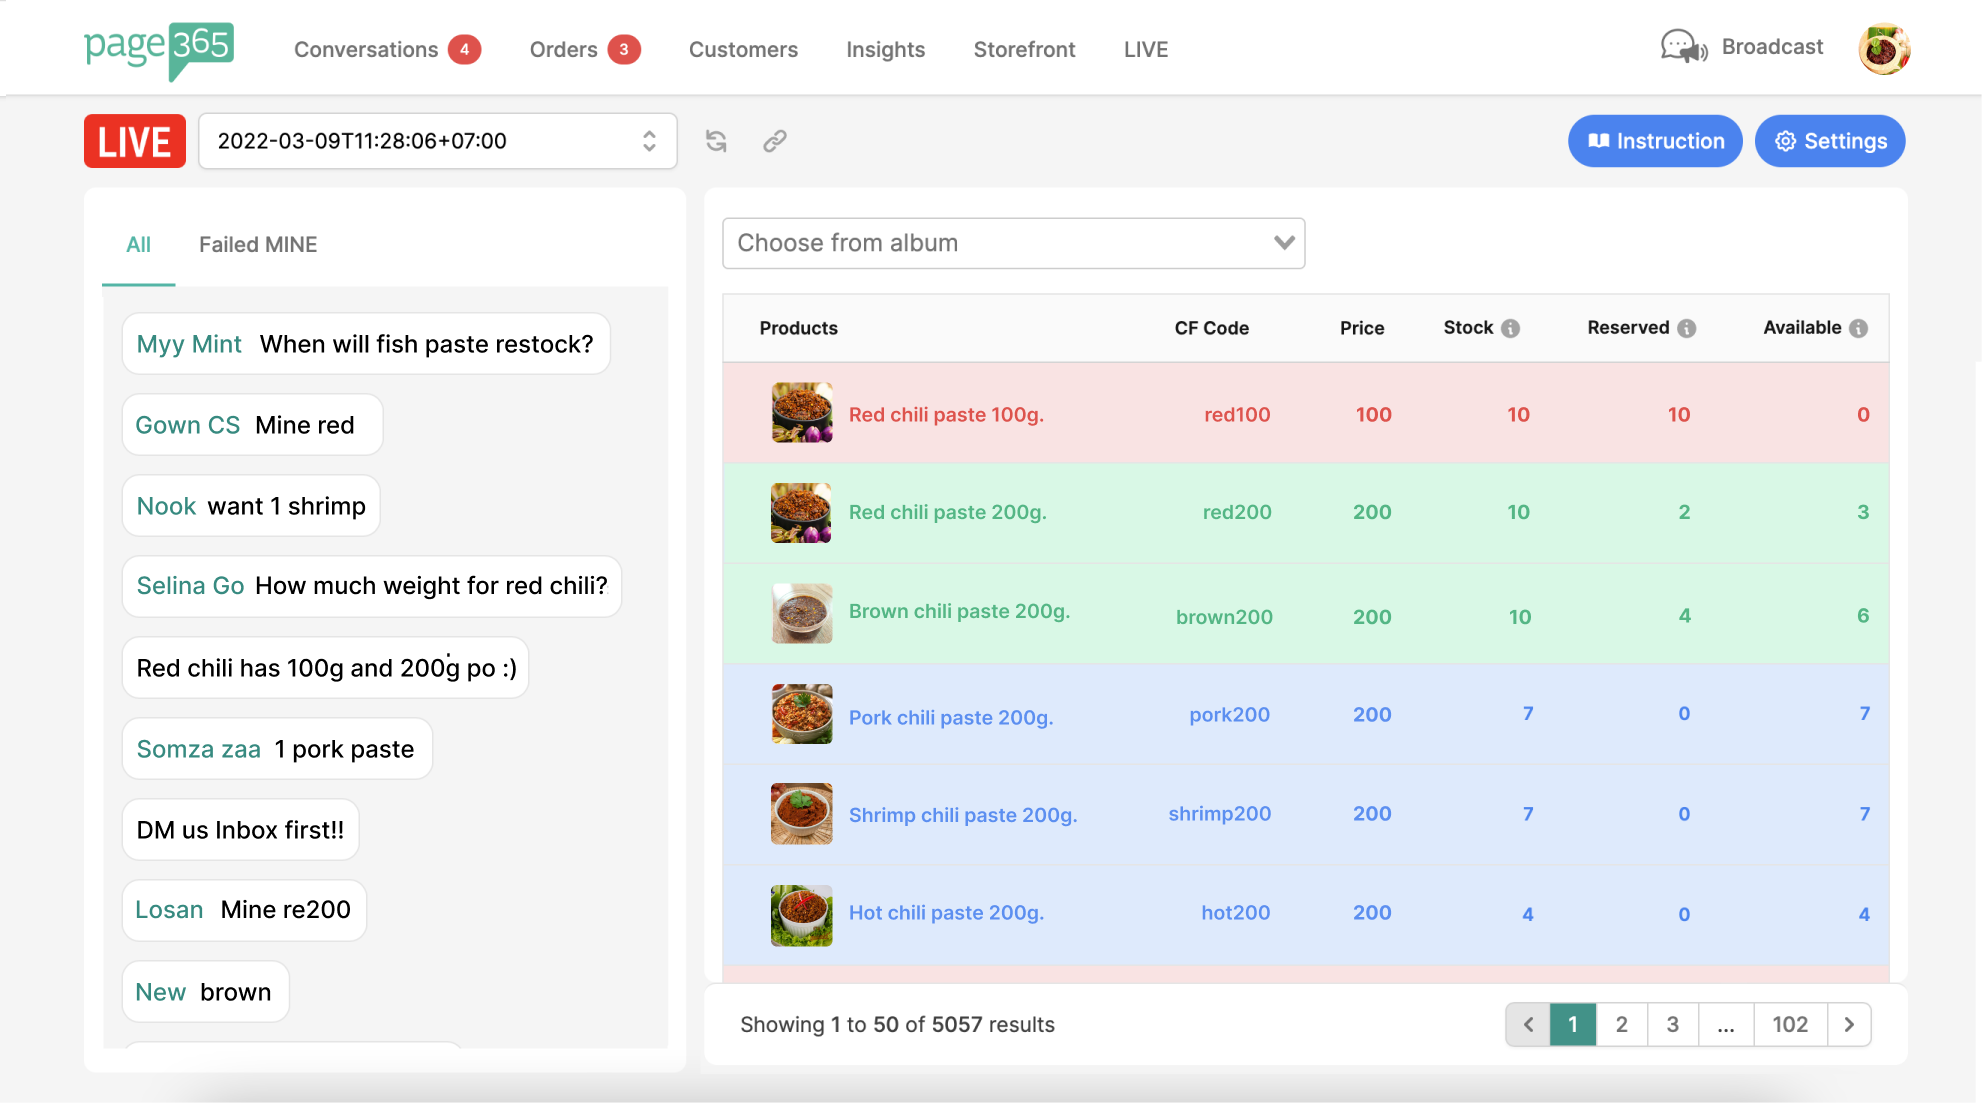
Task: Click the refresh sync icon
Action: (x=716, y=141)
